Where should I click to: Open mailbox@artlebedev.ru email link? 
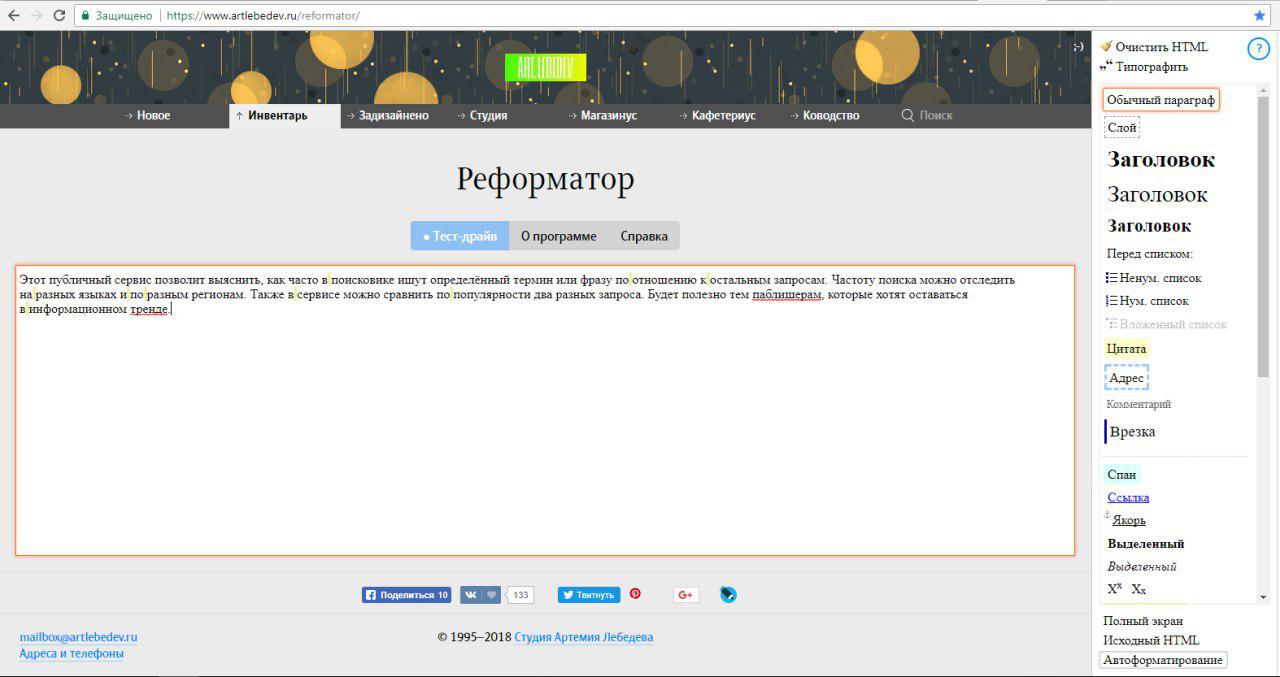tap(78, 637)
